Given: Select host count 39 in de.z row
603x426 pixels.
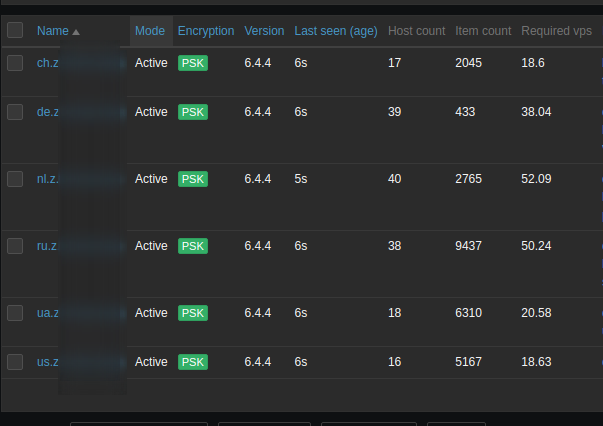Looking at the screenshot, I should (x=395, y=112).
